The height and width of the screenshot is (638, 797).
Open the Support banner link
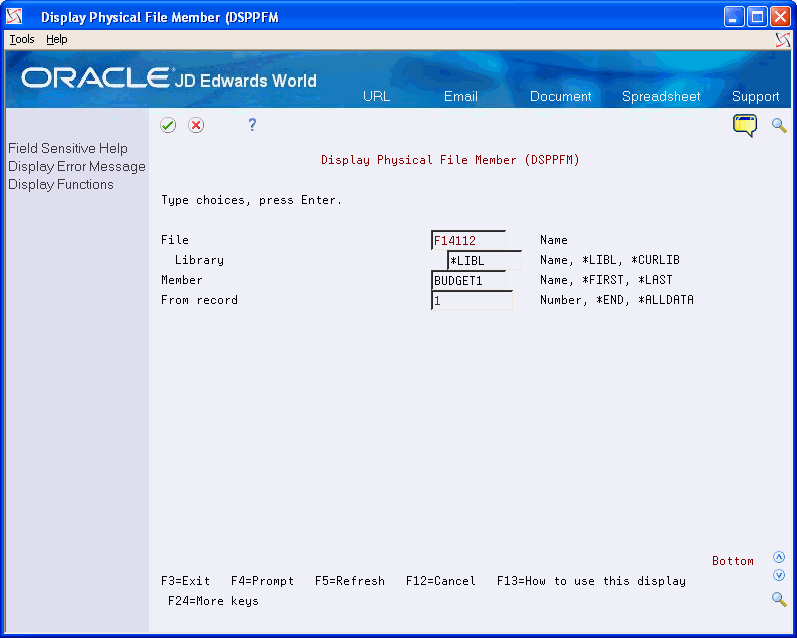click(x=755, y=96)
